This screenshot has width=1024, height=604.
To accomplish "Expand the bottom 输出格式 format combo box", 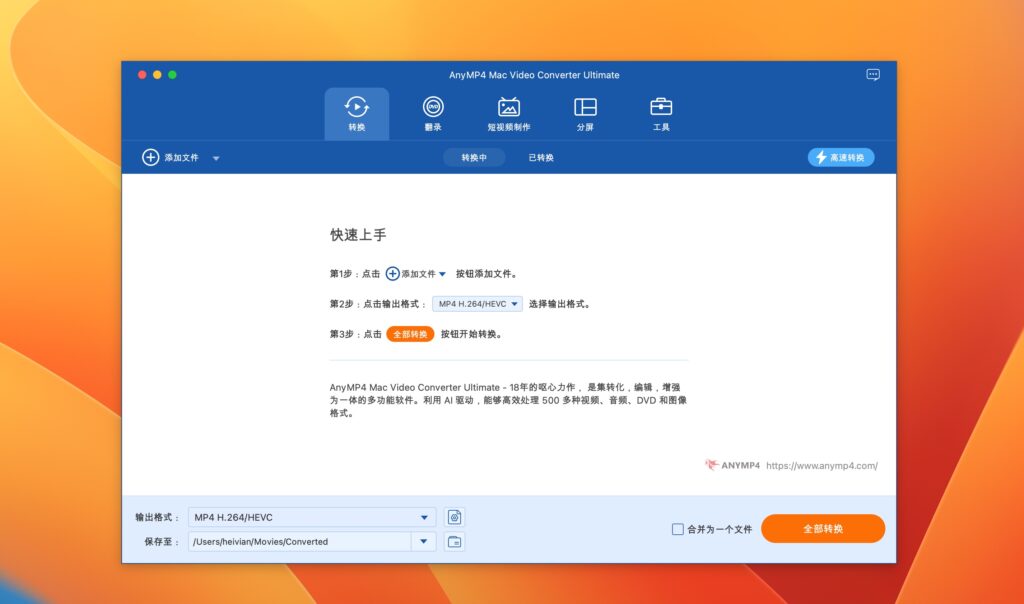I will pos(425,517).
